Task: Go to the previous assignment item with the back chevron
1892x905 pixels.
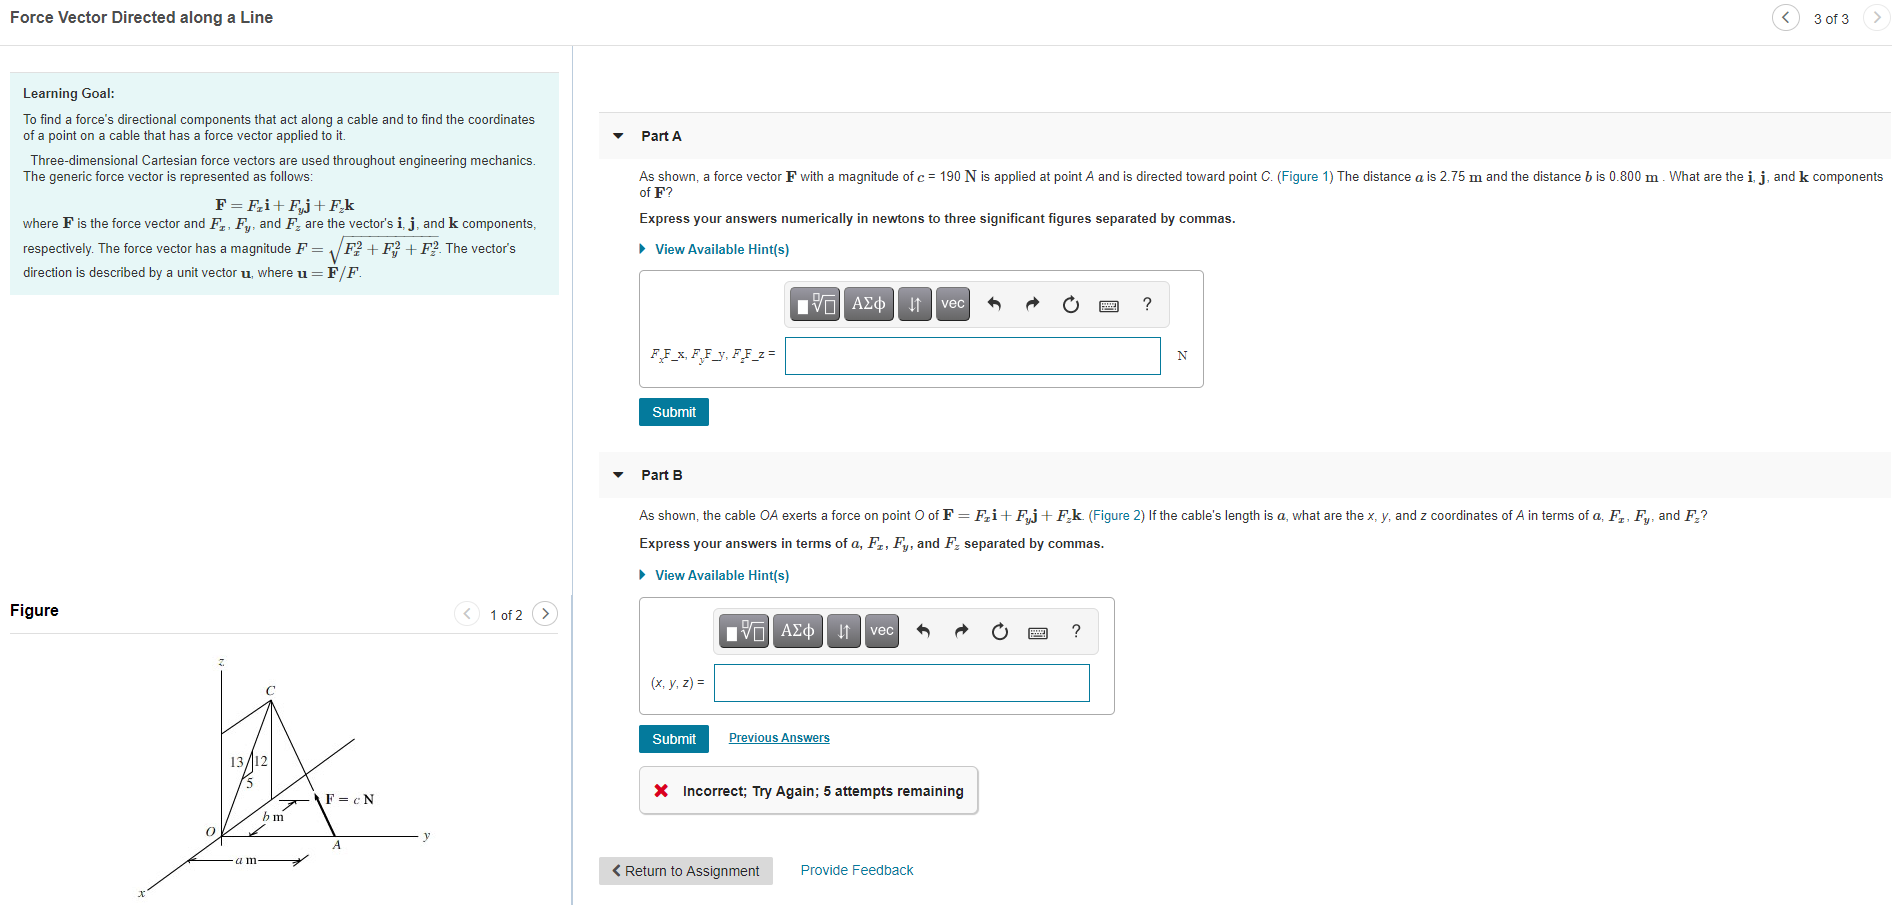Action: point(1786,18)
